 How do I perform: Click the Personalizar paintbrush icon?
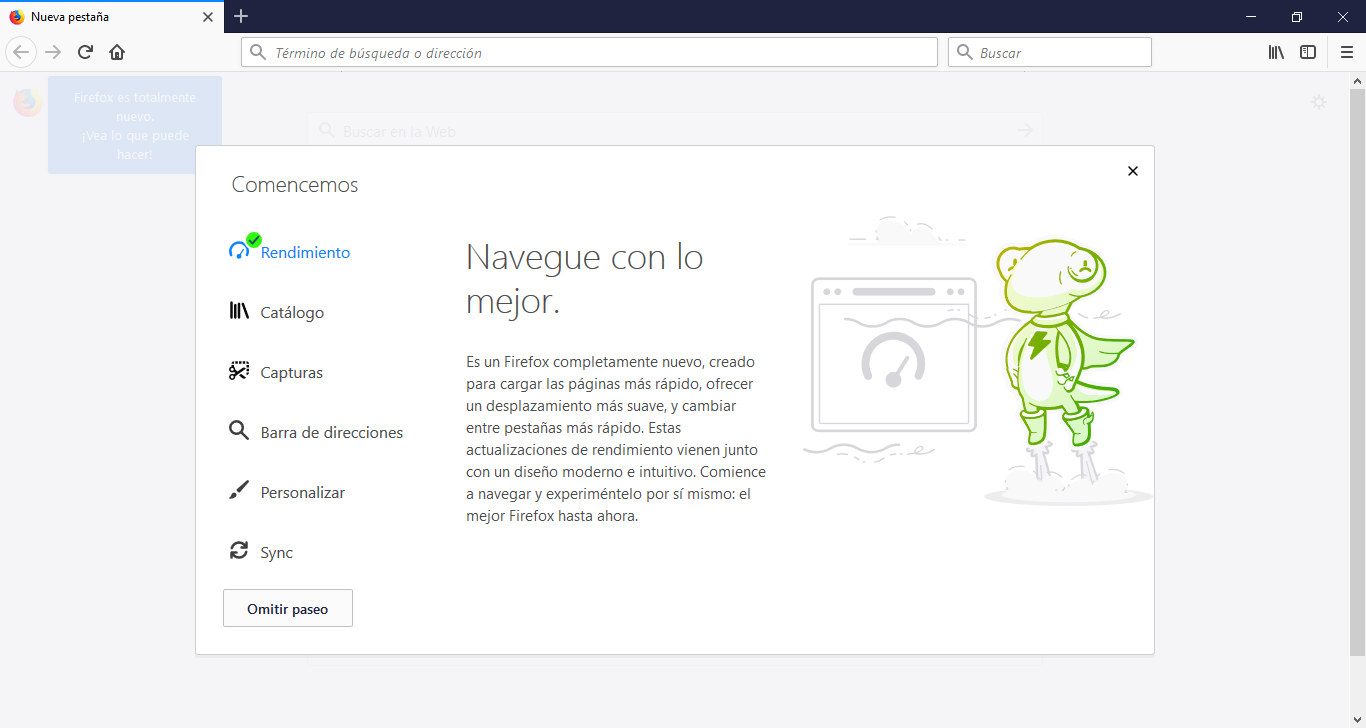(239, 491)
